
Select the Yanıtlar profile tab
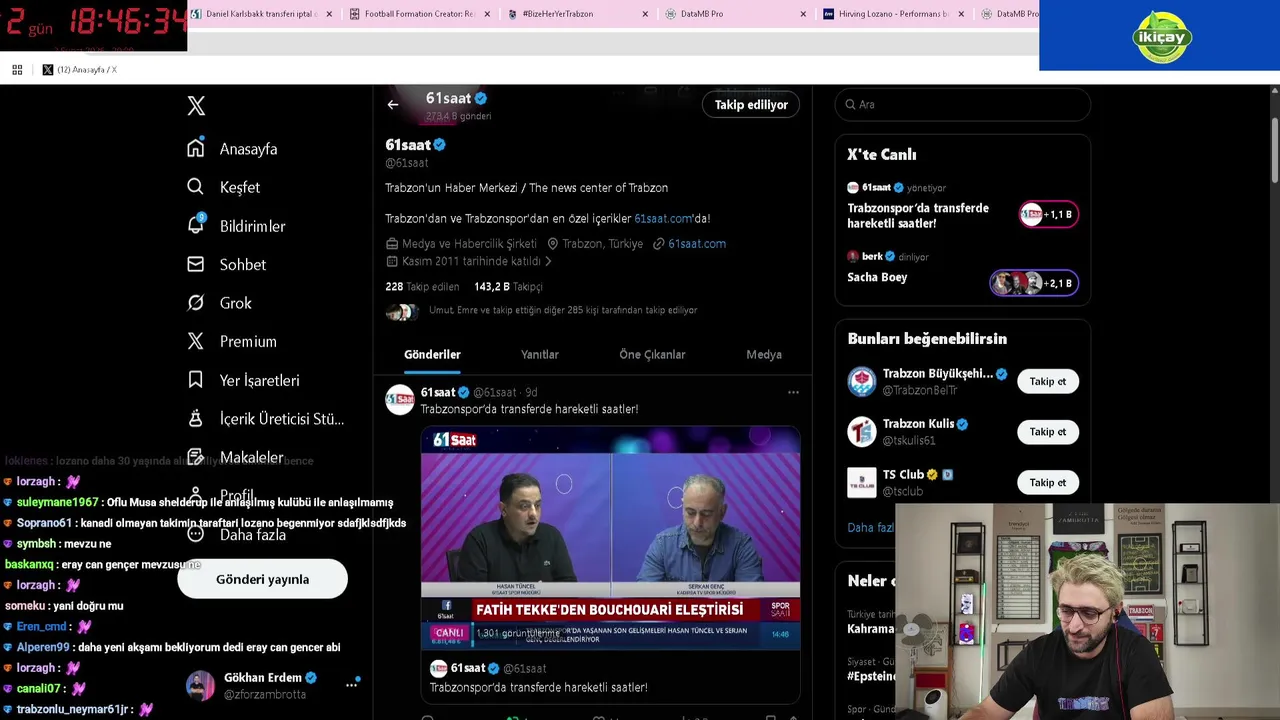click(540, 354)
